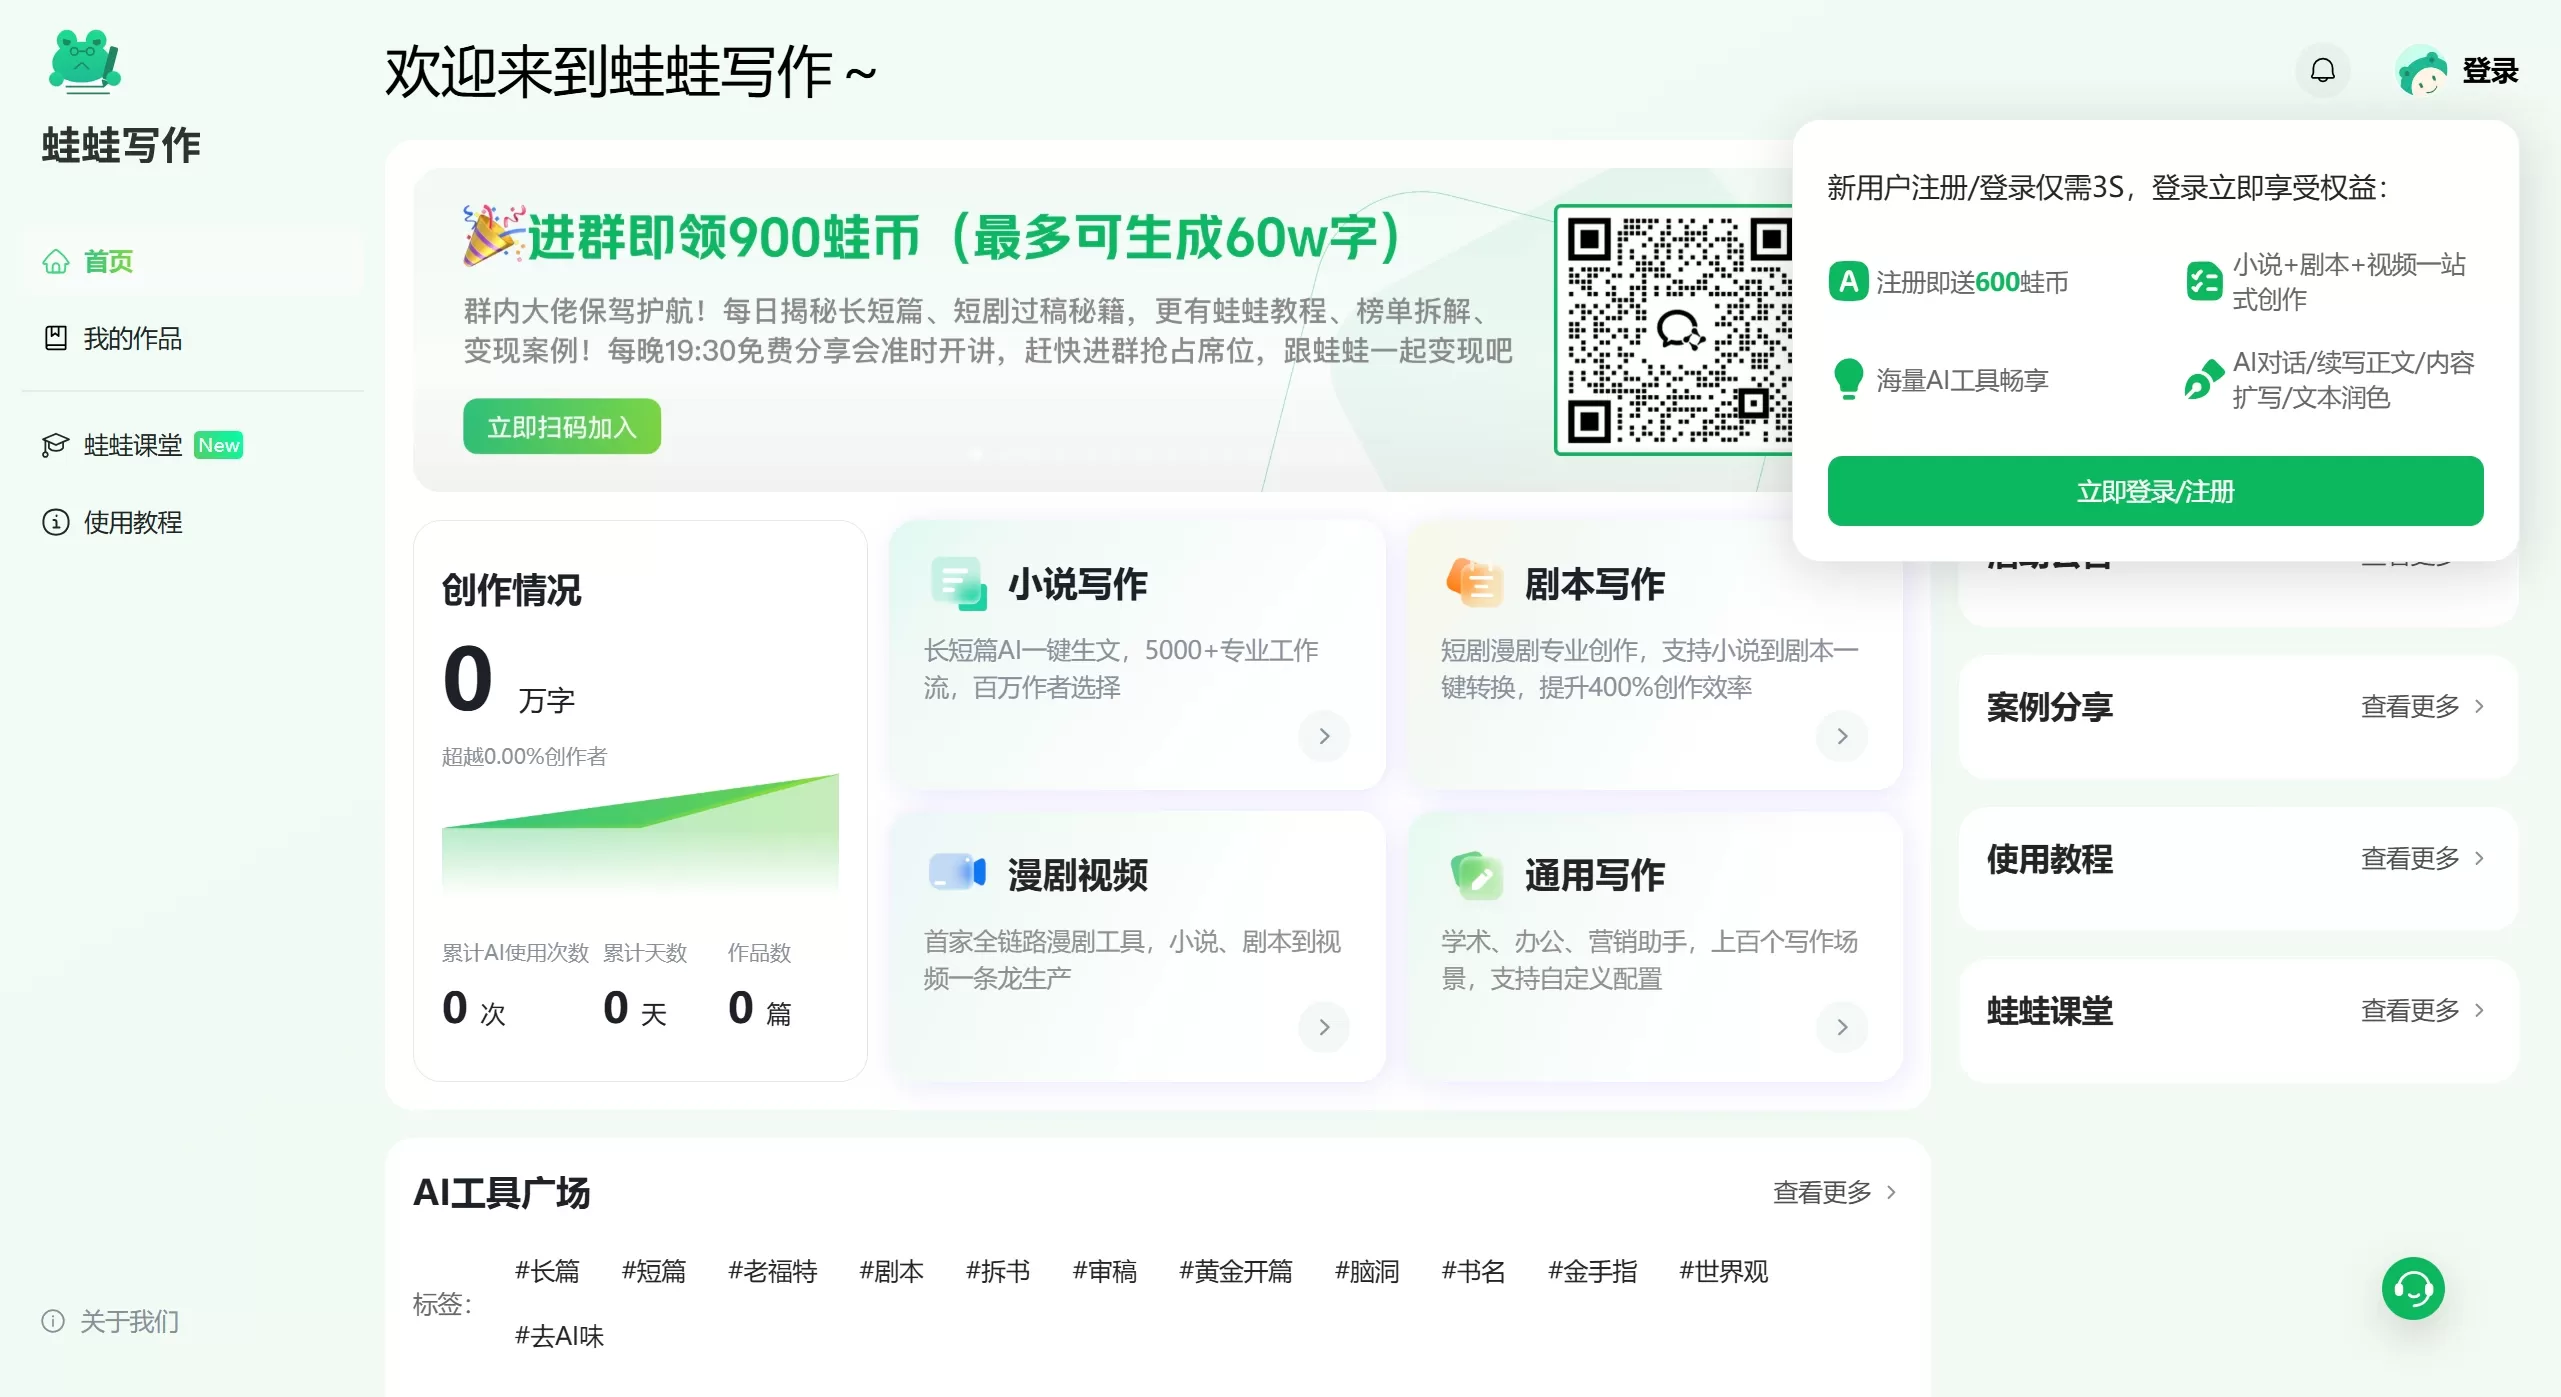Click the 创作情况 heading
The height and width of the screenshot is (1397, 2561).
[x=511, y=590]
